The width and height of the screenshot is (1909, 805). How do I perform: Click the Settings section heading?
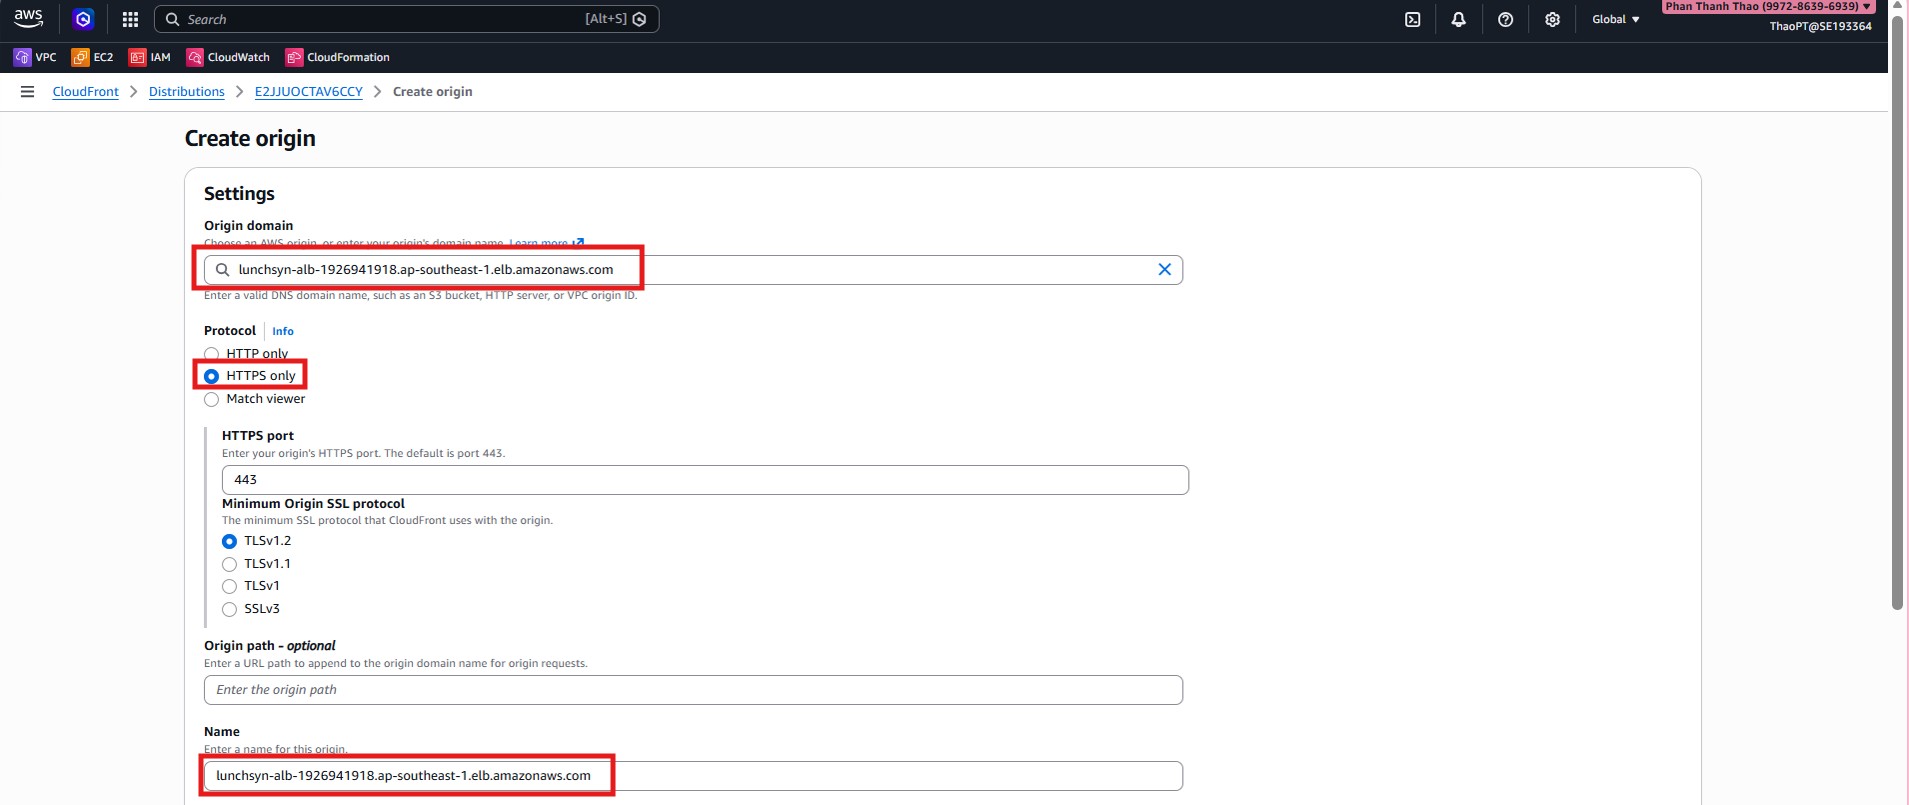tap(239, 193)
